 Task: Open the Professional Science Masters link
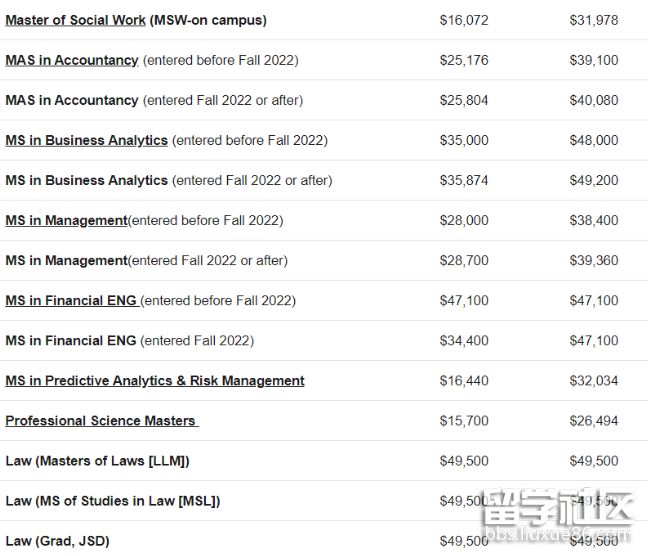coord(100,421)
